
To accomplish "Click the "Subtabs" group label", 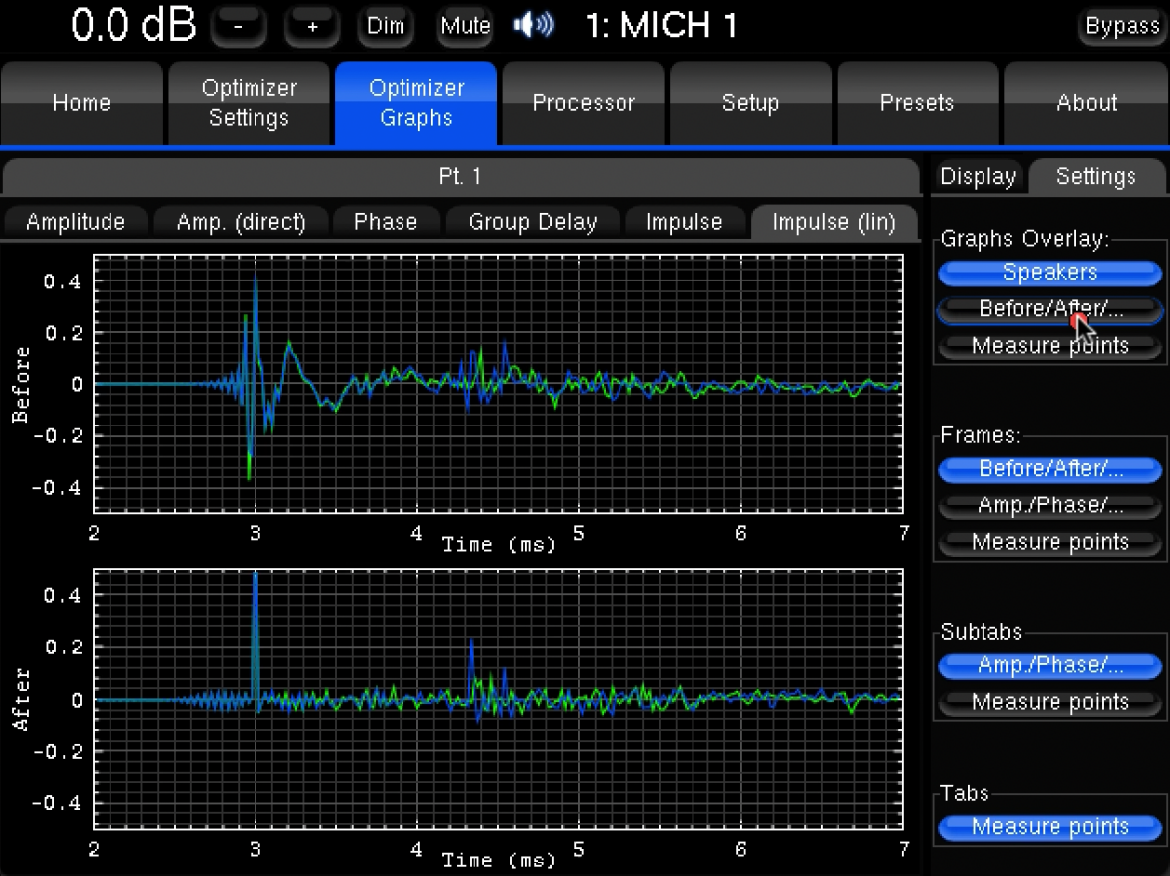I will (981, 632).
